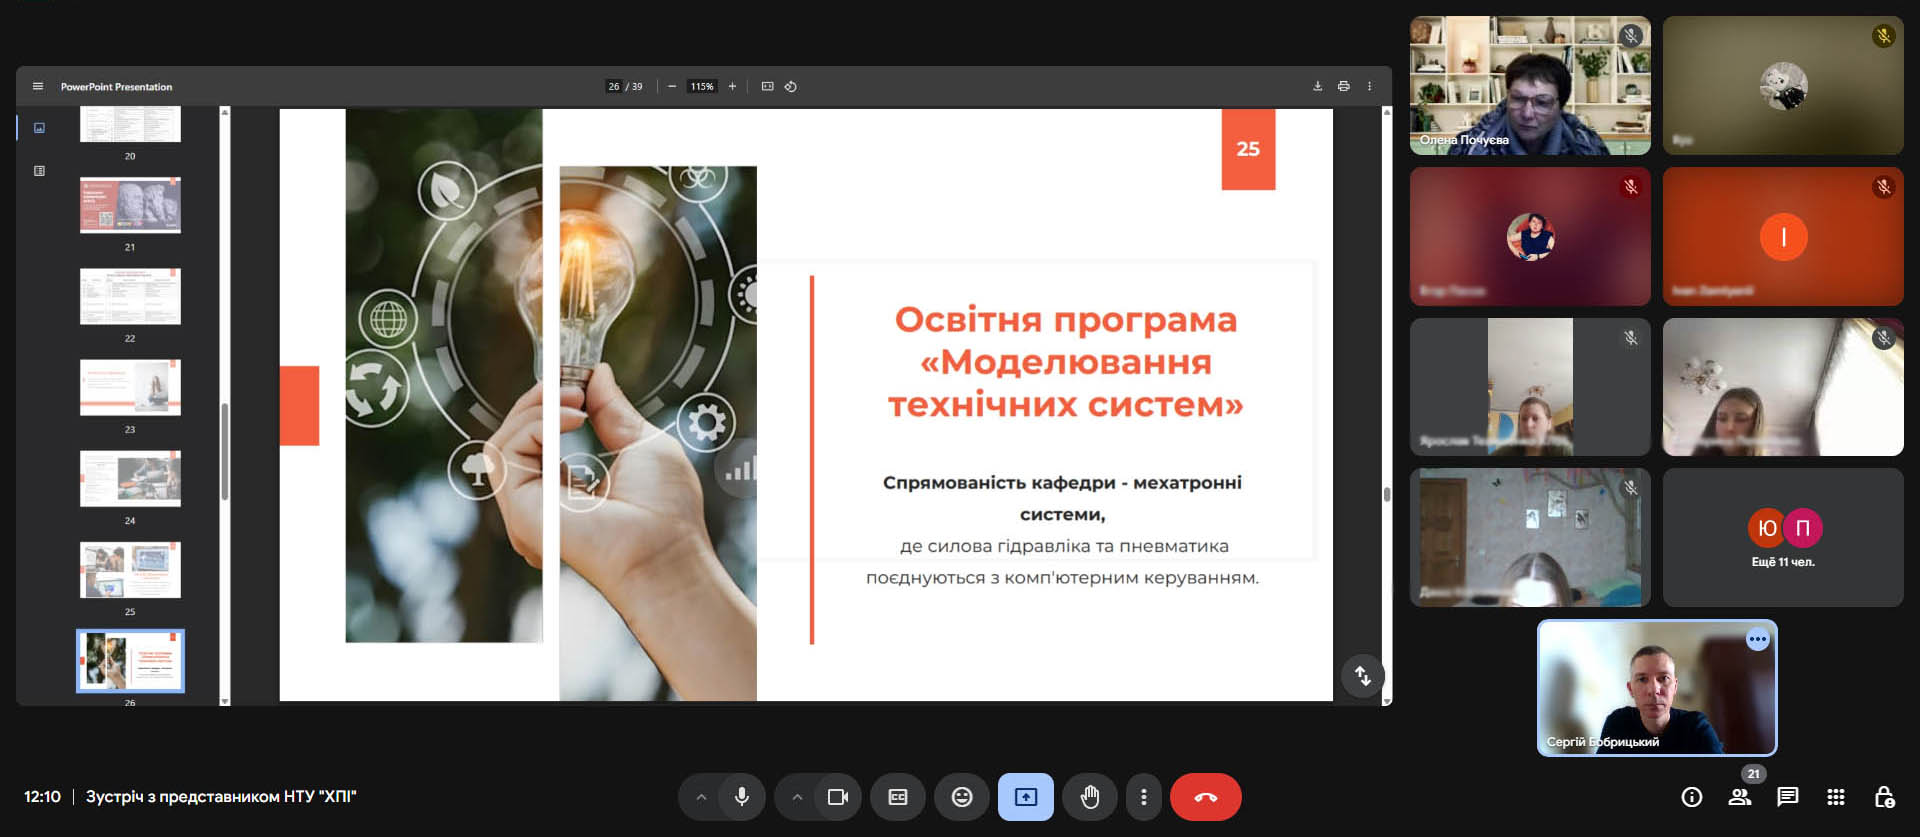
Task: Click the fit to page icon
Action: click(x=767, y=87)
